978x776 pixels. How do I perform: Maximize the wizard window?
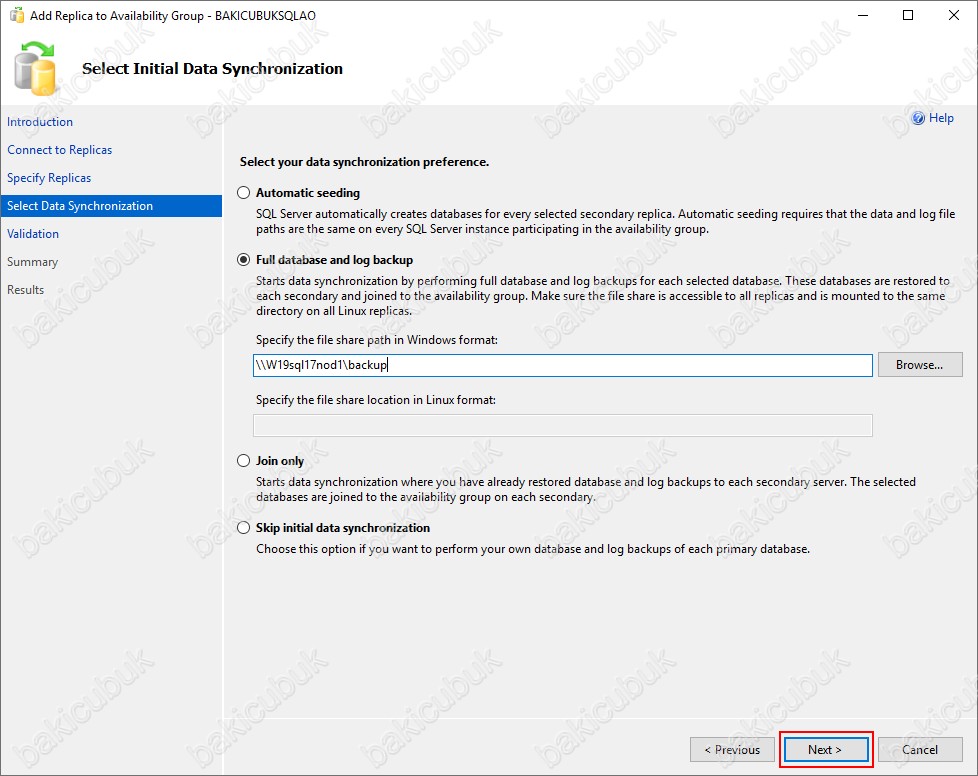tap(908, 15)
